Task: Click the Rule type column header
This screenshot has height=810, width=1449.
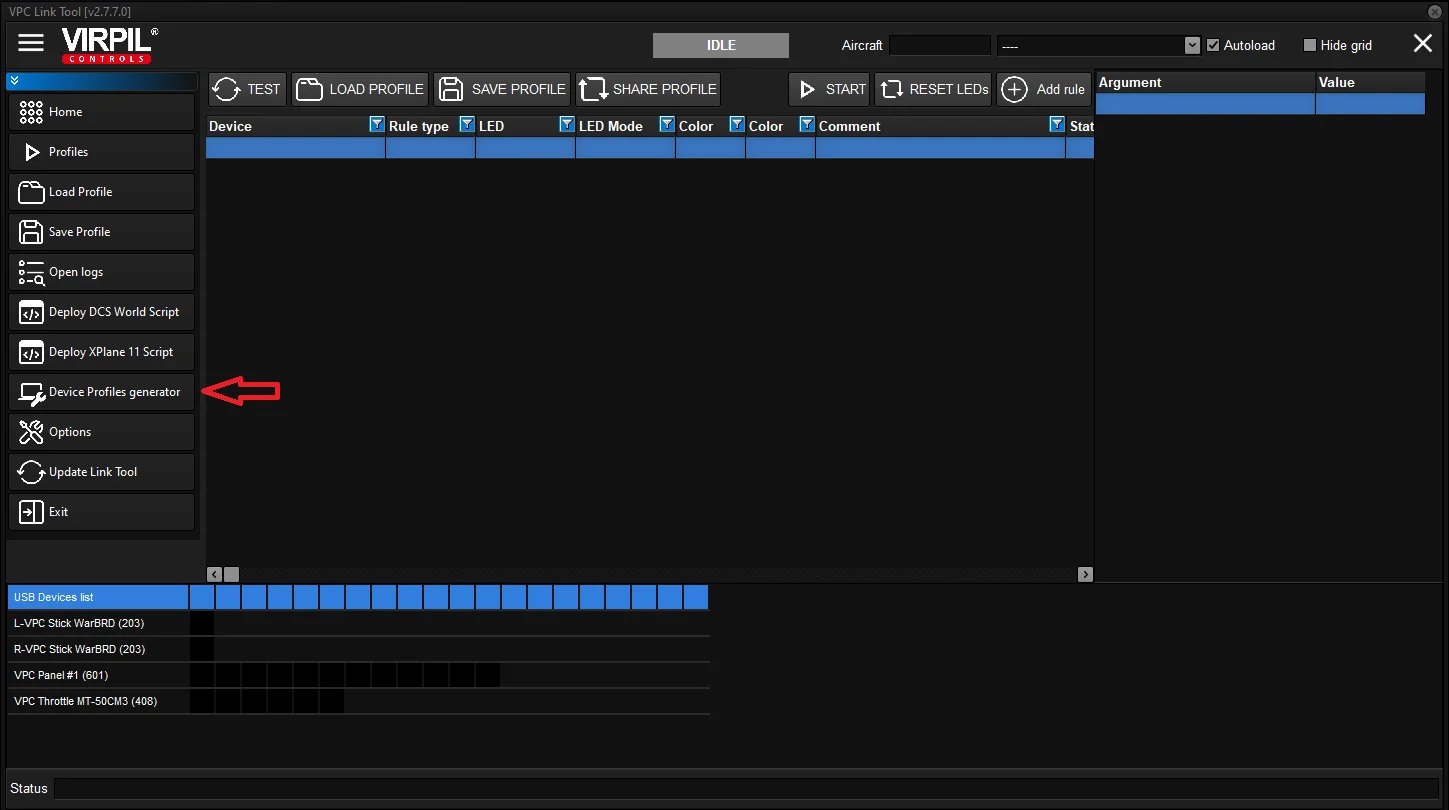Action: point(431,126)
